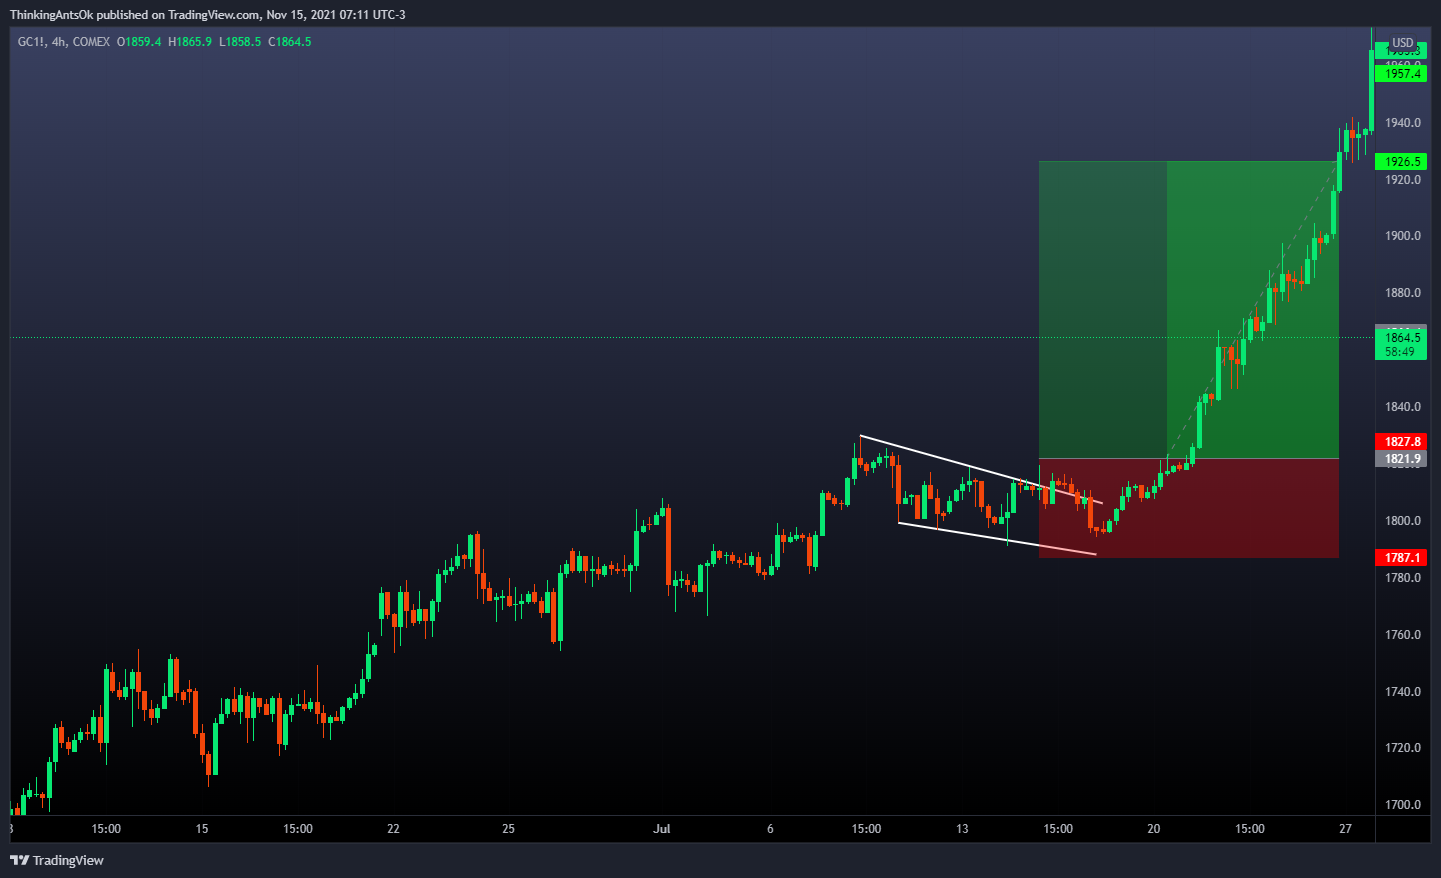Image resolution: width=1441 pixels, height=878 pixels.
Task: Select the gray 1821.9 entry price label
Action: click(1401, 459)
